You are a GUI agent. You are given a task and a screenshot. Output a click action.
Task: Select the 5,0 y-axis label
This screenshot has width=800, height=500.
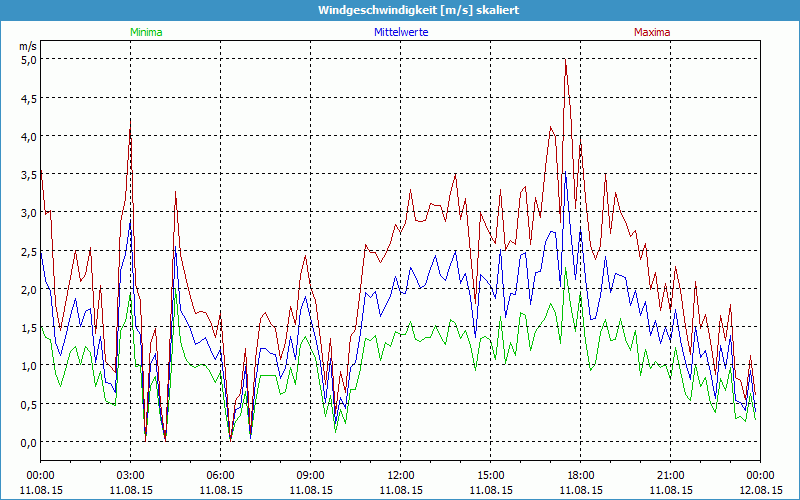(x=28, y=59)
